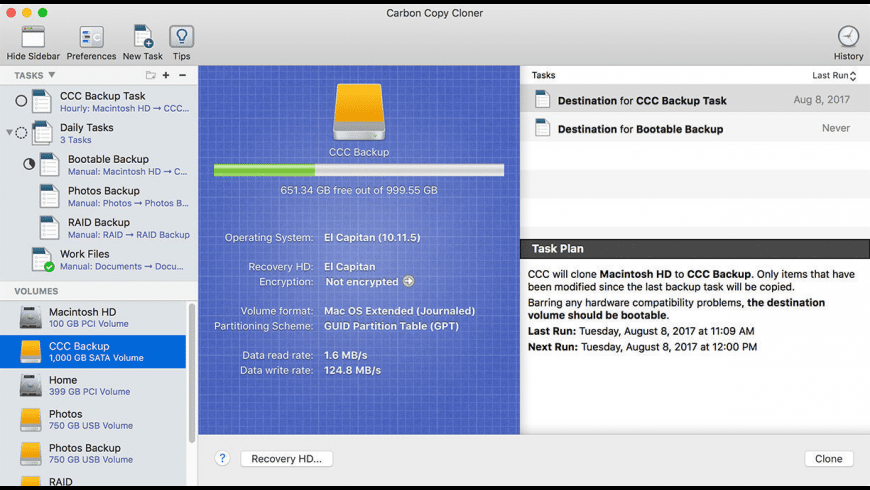Select the Photos Backup task in Tasks list

(99, 196)
